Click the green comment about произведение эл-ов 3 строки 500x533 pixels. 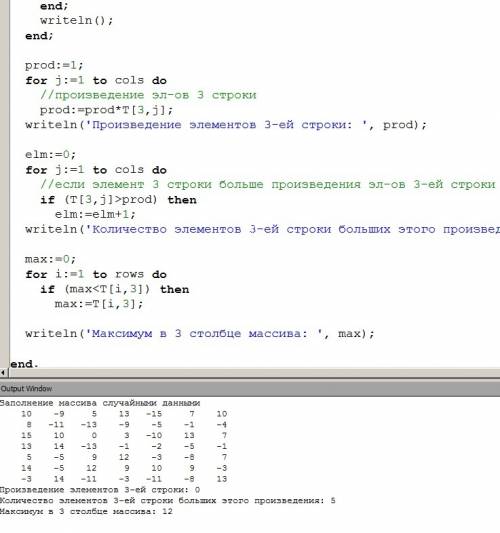click(x=148, y=95)
